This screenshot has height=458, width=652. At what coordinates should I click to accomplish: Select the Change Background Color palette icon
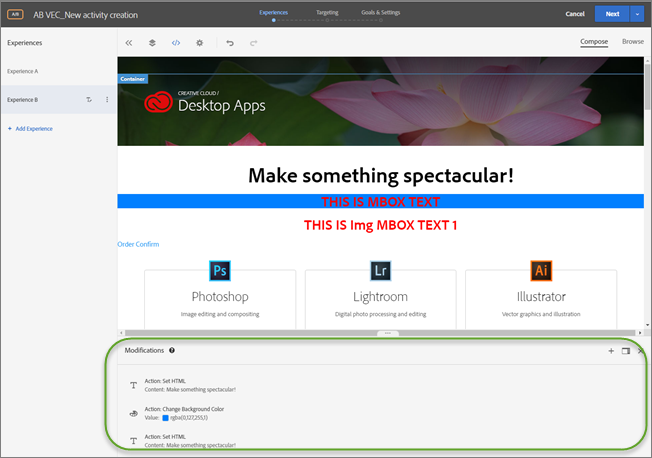(133, 413)
